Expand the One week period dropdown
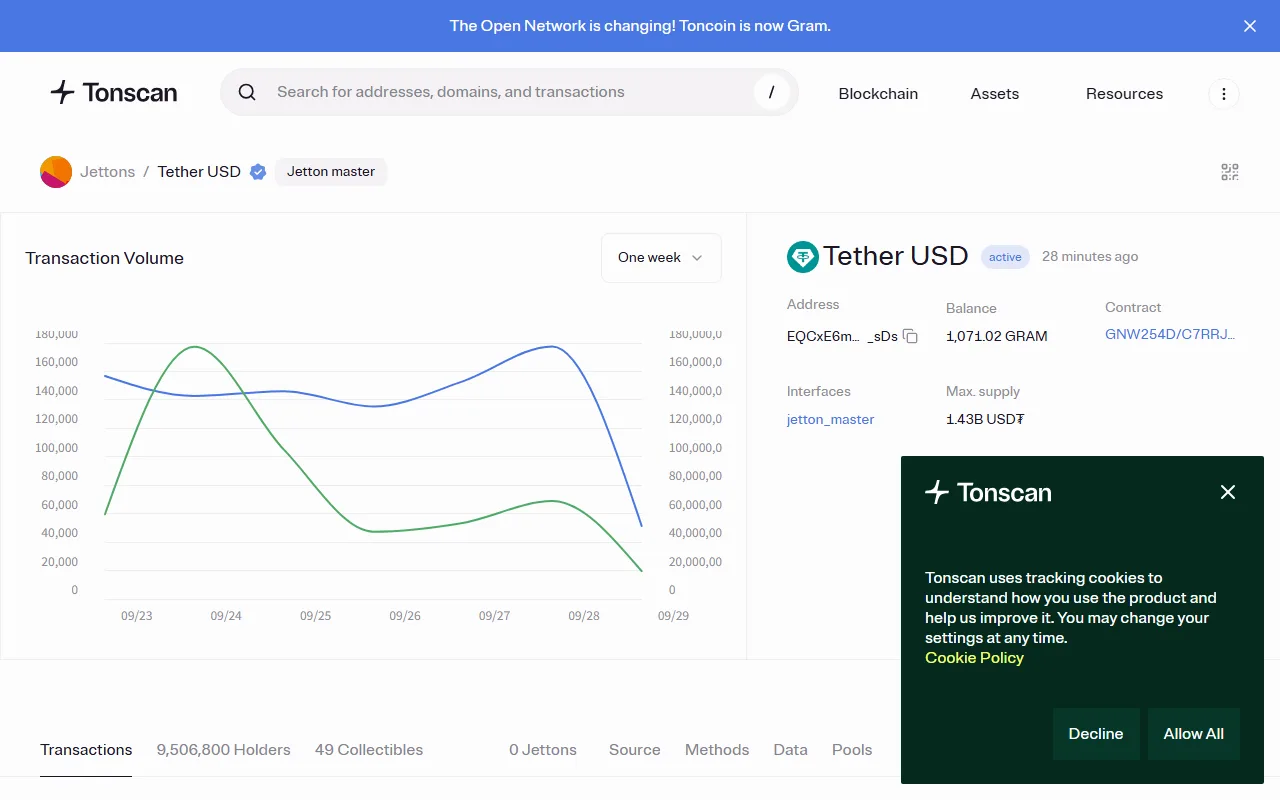The image size is (1280, 800). 661,258
